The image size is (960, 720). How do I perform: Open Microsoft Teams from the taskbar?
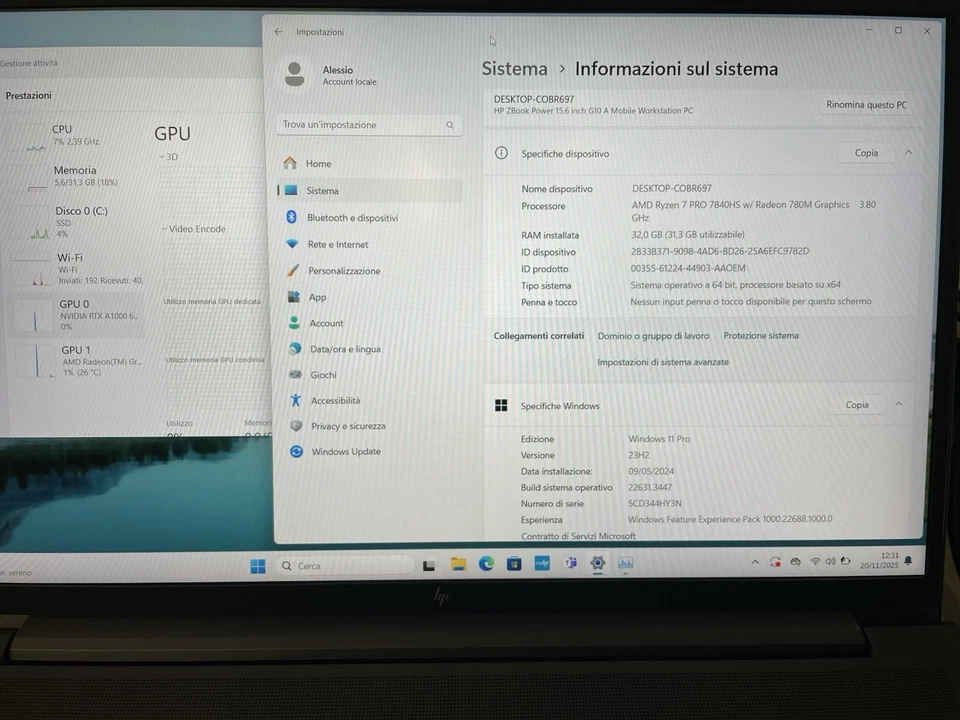(570, 564)
